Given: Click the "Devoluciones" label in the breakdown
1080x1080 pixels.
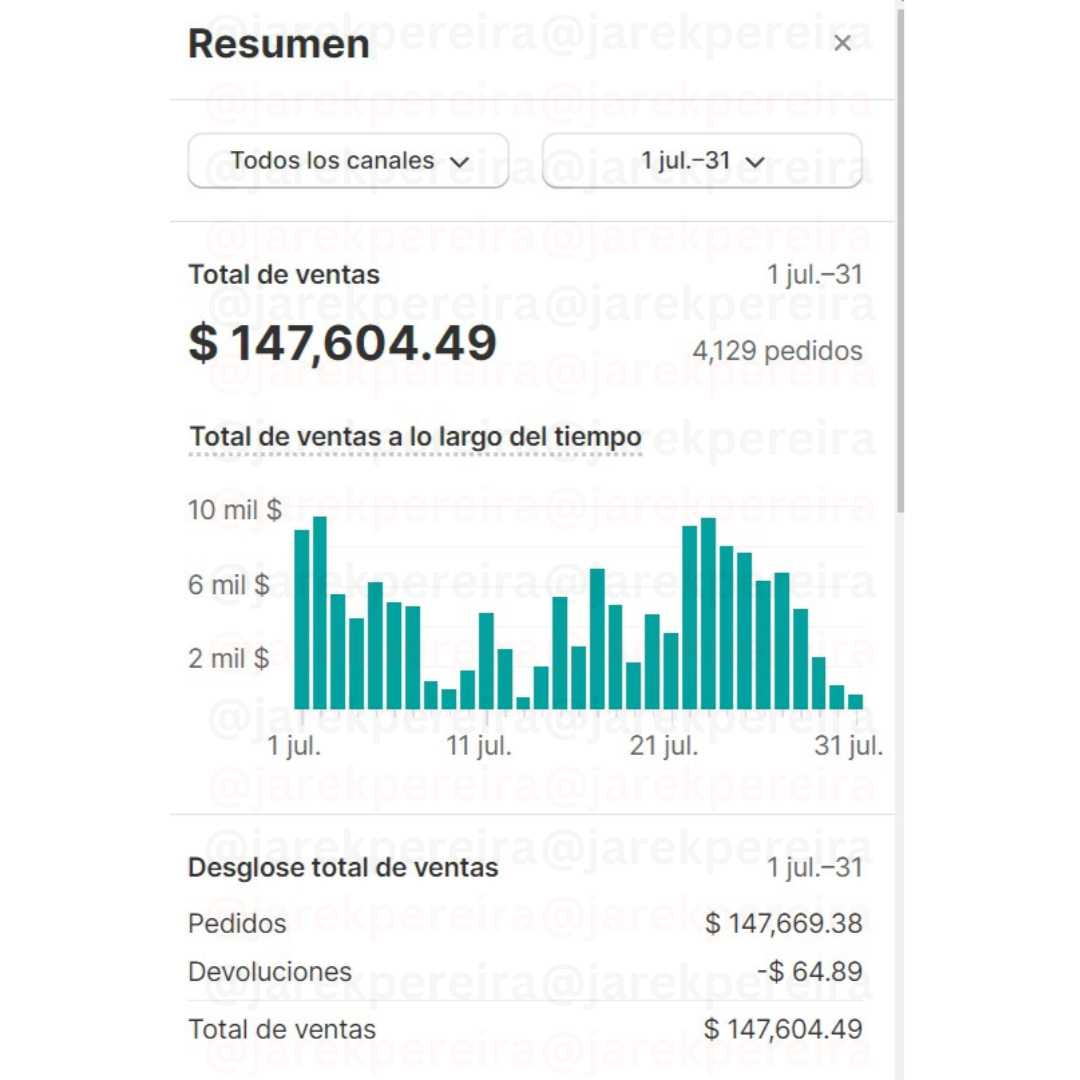Looking at the screenshot, I should click(270, 971).
